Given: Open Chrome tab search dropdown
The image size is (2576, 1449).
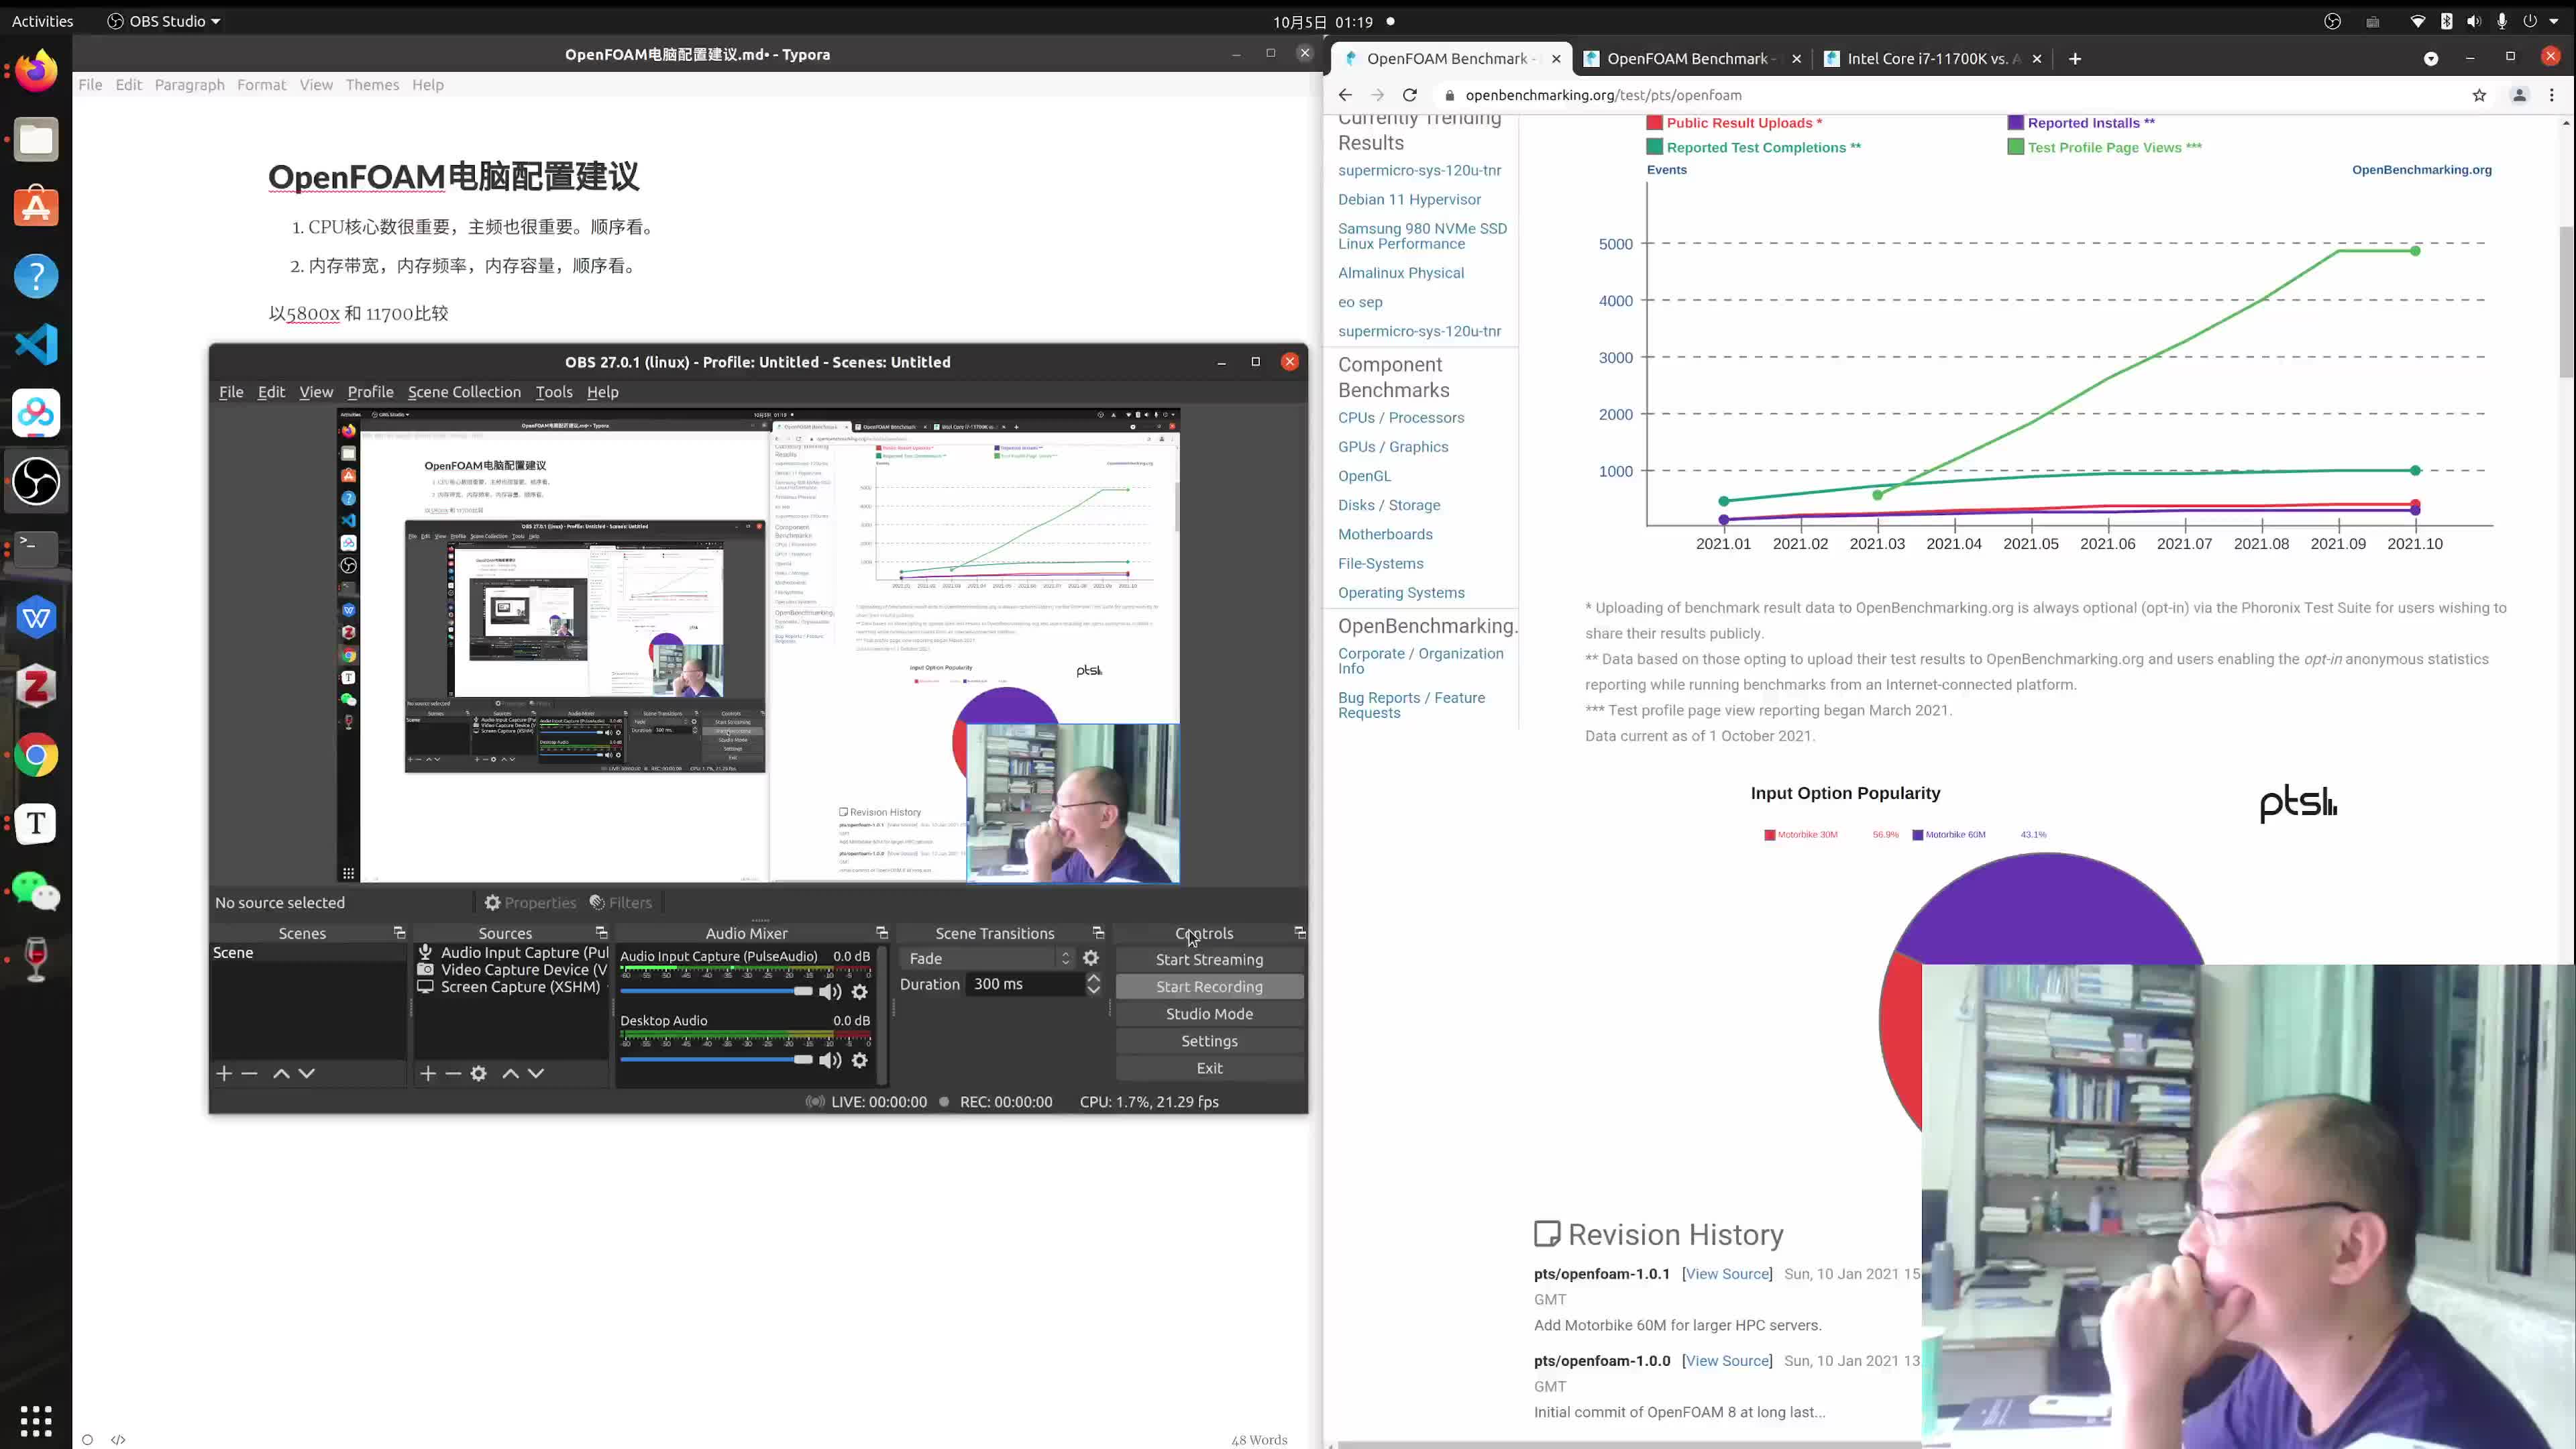Looking at the screenshot, I should click(2431, 59).
